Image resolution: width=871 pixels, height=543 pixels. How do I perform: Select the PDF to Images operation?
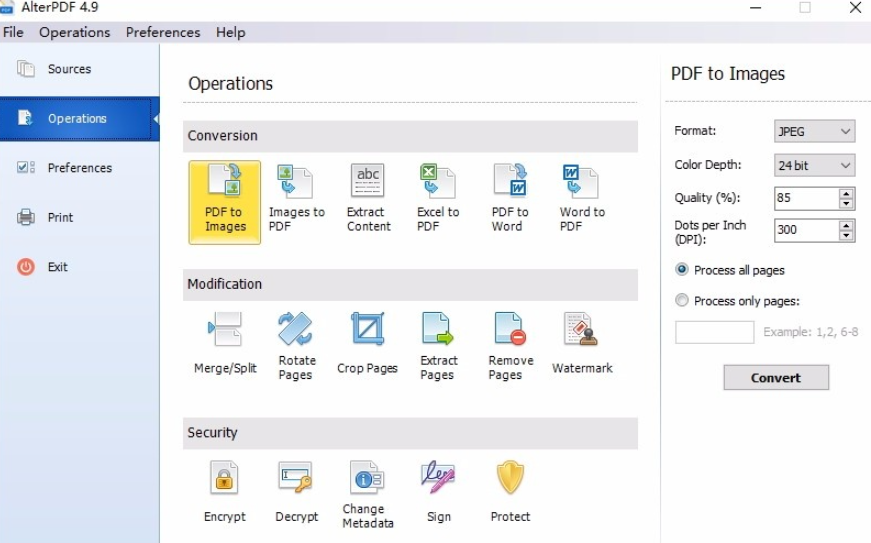pyautogui.click(x=224, y=202)
